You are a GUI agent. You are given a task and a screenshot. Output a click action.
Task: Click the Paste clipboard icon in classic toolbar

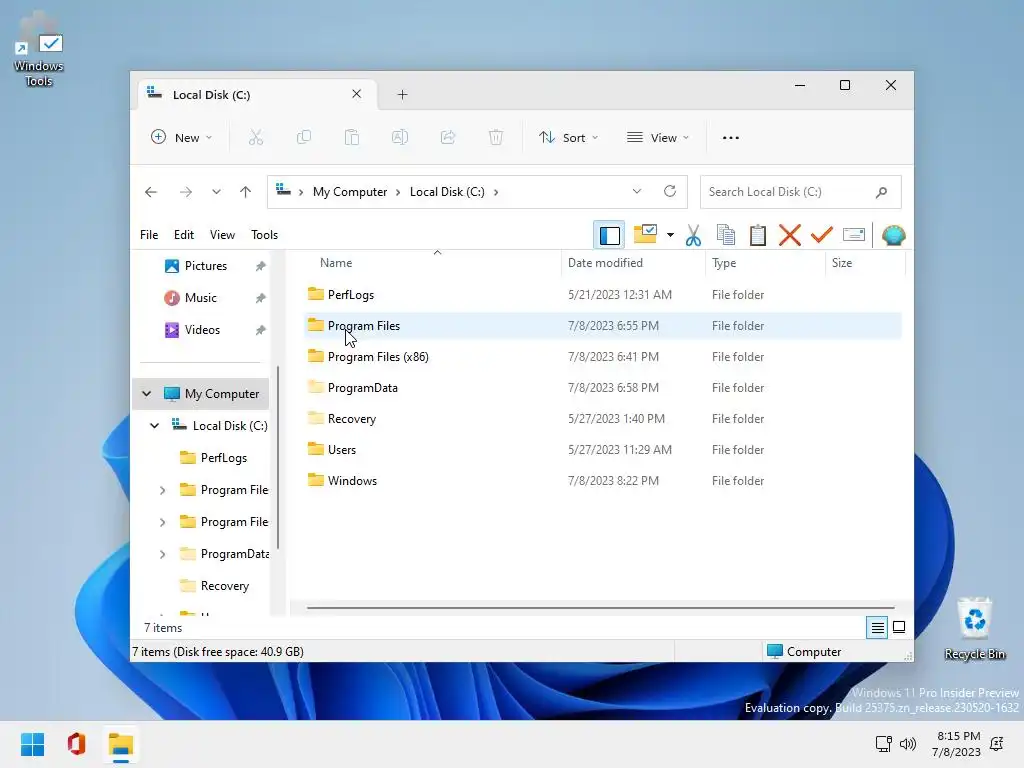[x=758, y=235]
